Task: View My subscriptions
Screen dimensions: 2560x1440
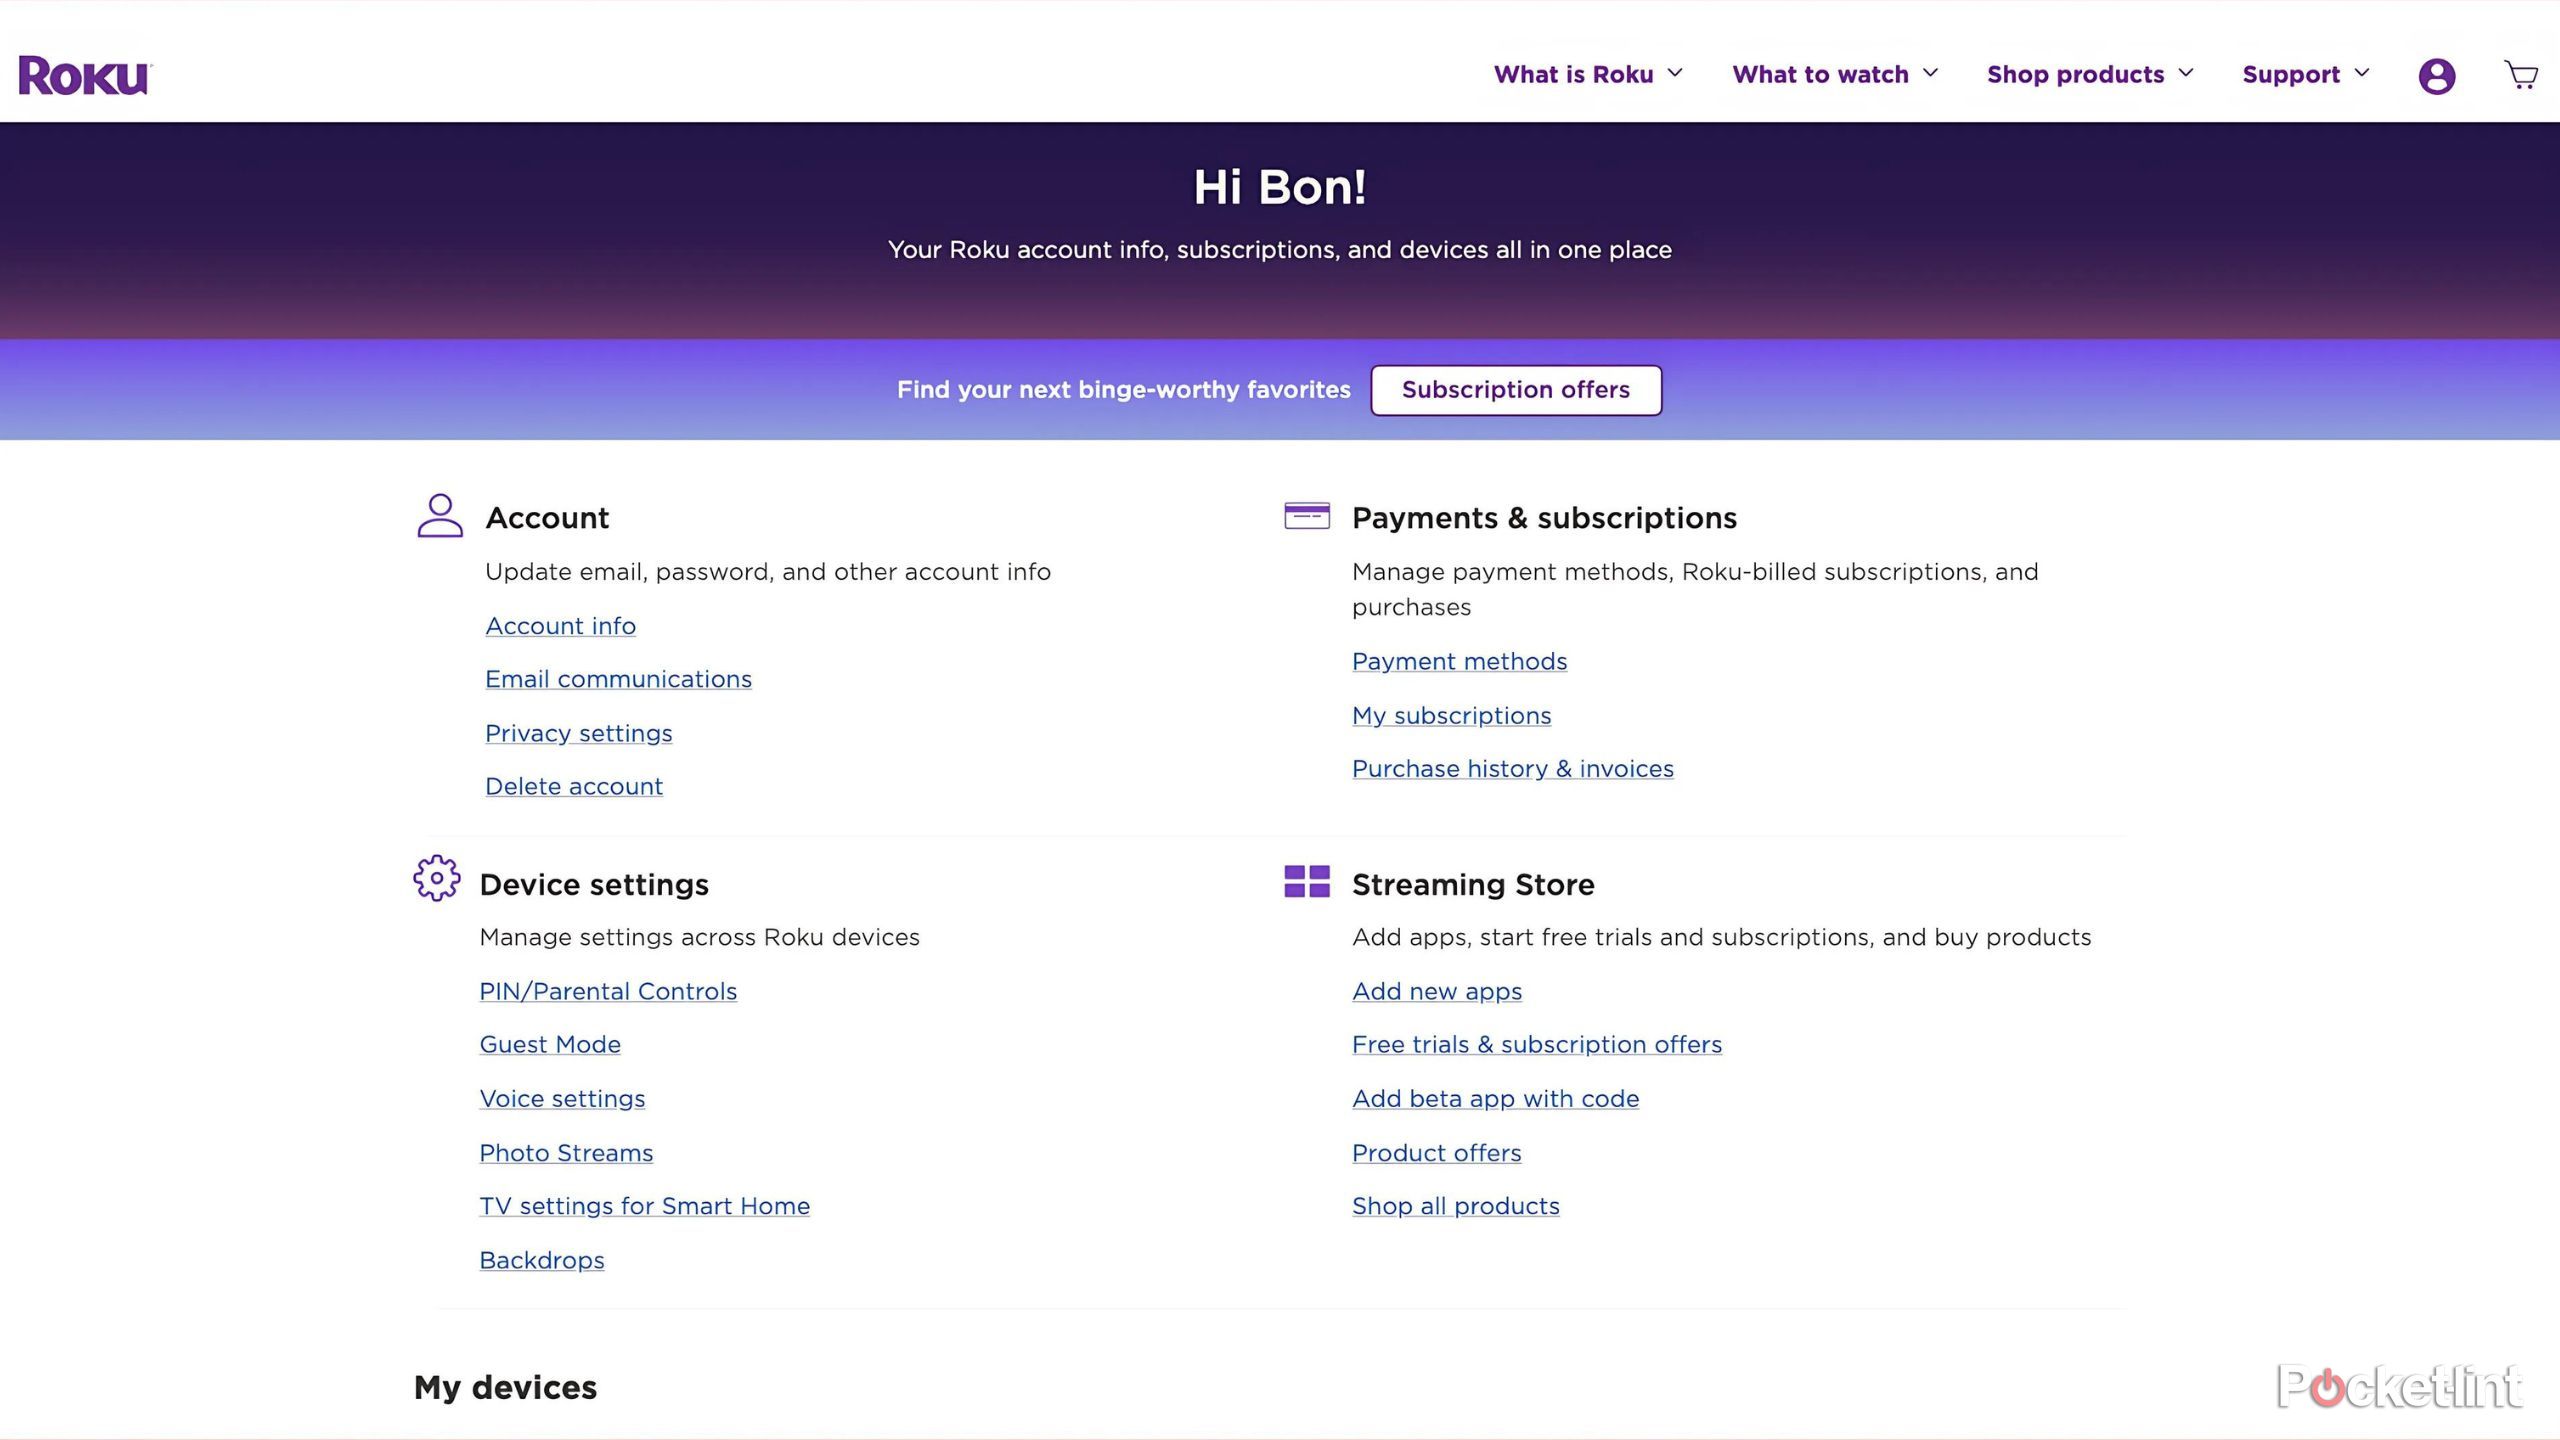Action: click(x=1451, y=716)
